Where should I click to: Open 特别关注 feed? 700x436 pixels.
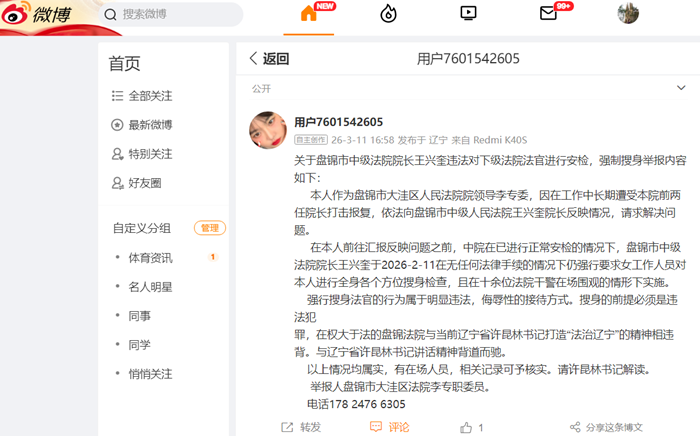click(150, 154)
